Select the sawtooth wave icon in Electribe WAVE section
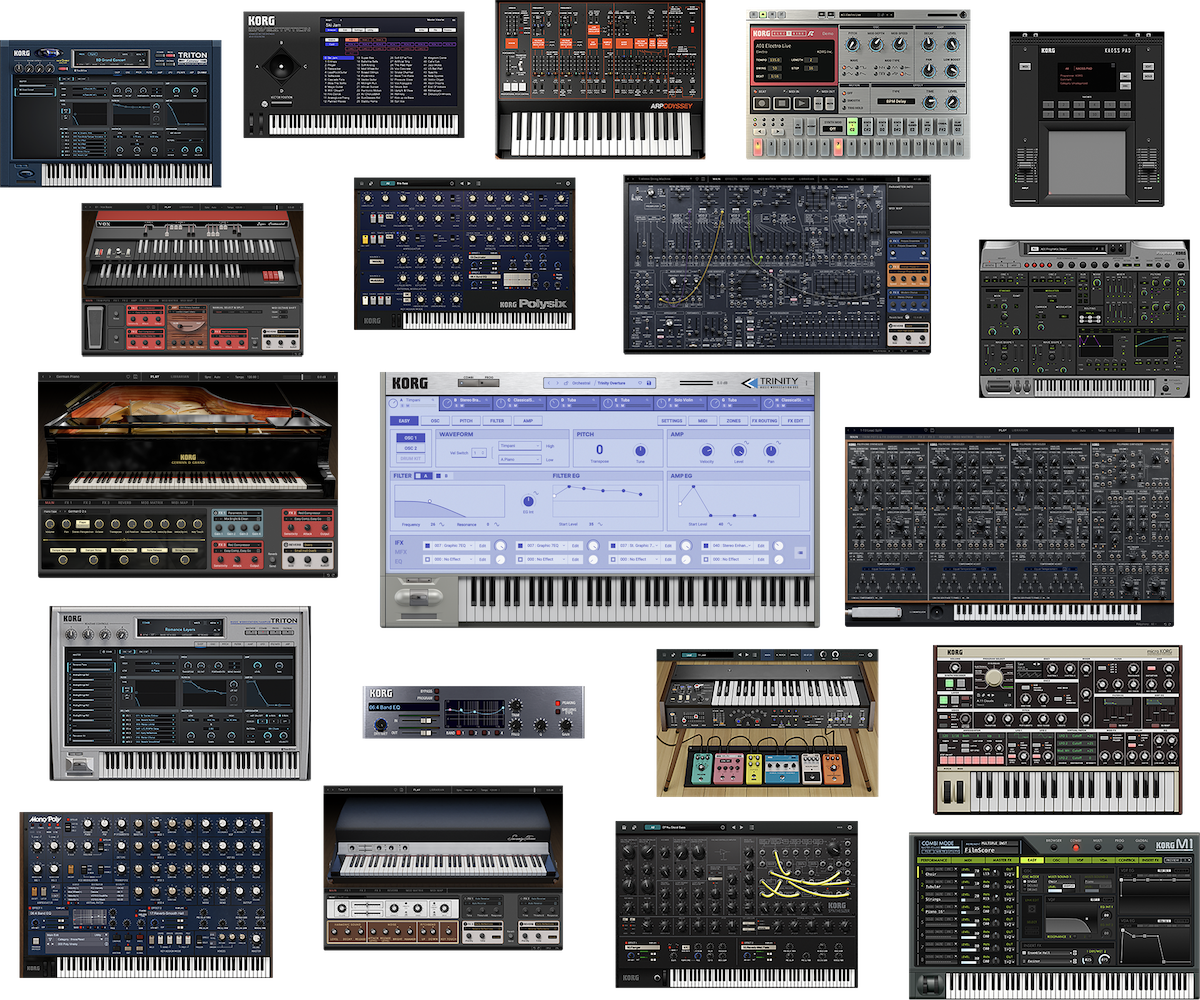The width and height of the screenshot is (1200, 1000). coord(857,74)
